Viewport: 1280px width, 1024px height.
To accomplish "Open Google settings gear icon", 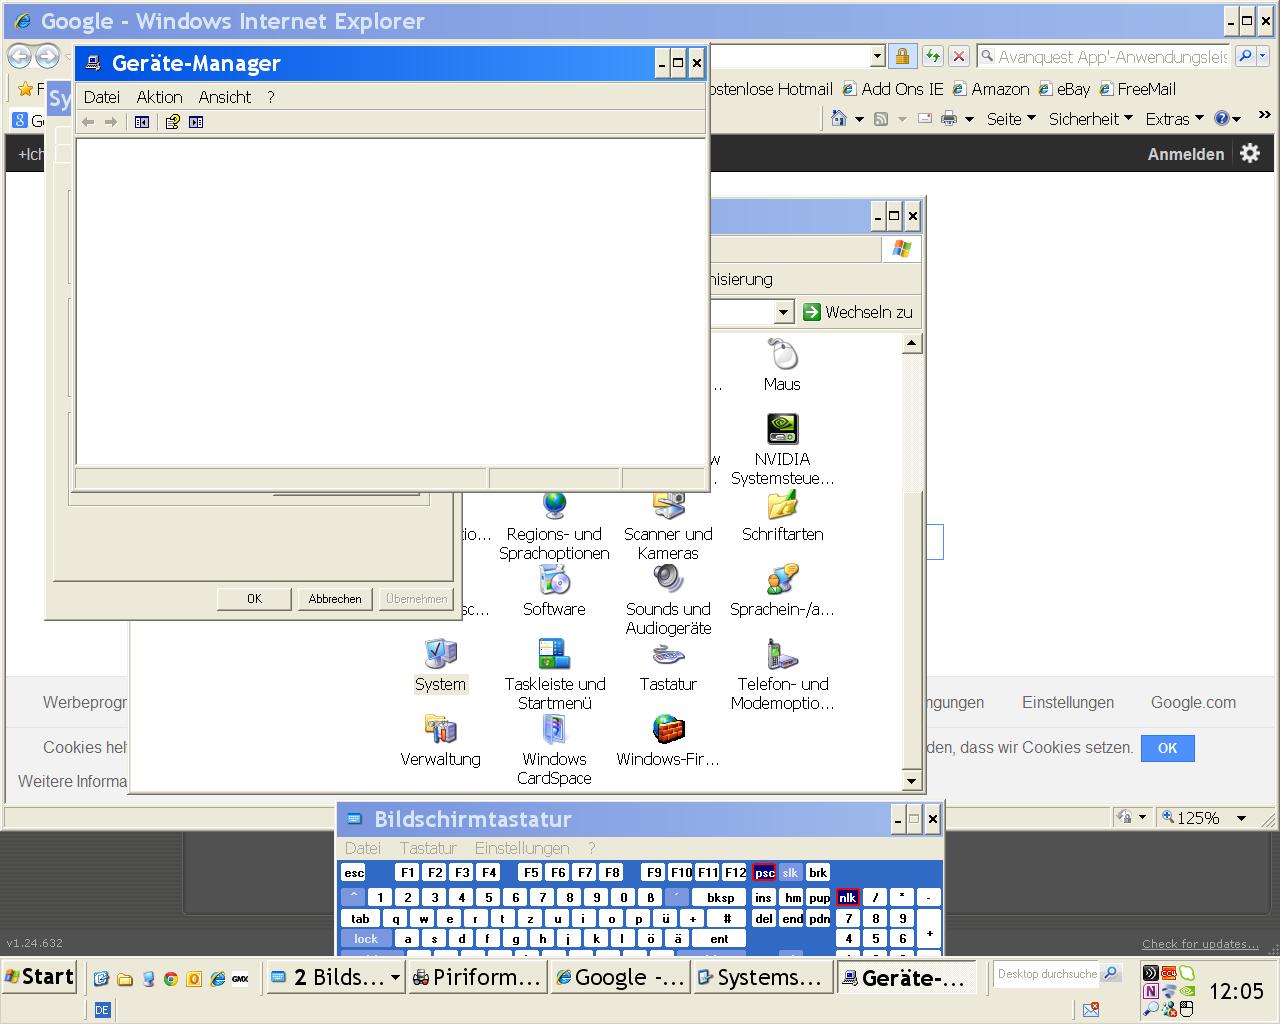I will 1250,153.
